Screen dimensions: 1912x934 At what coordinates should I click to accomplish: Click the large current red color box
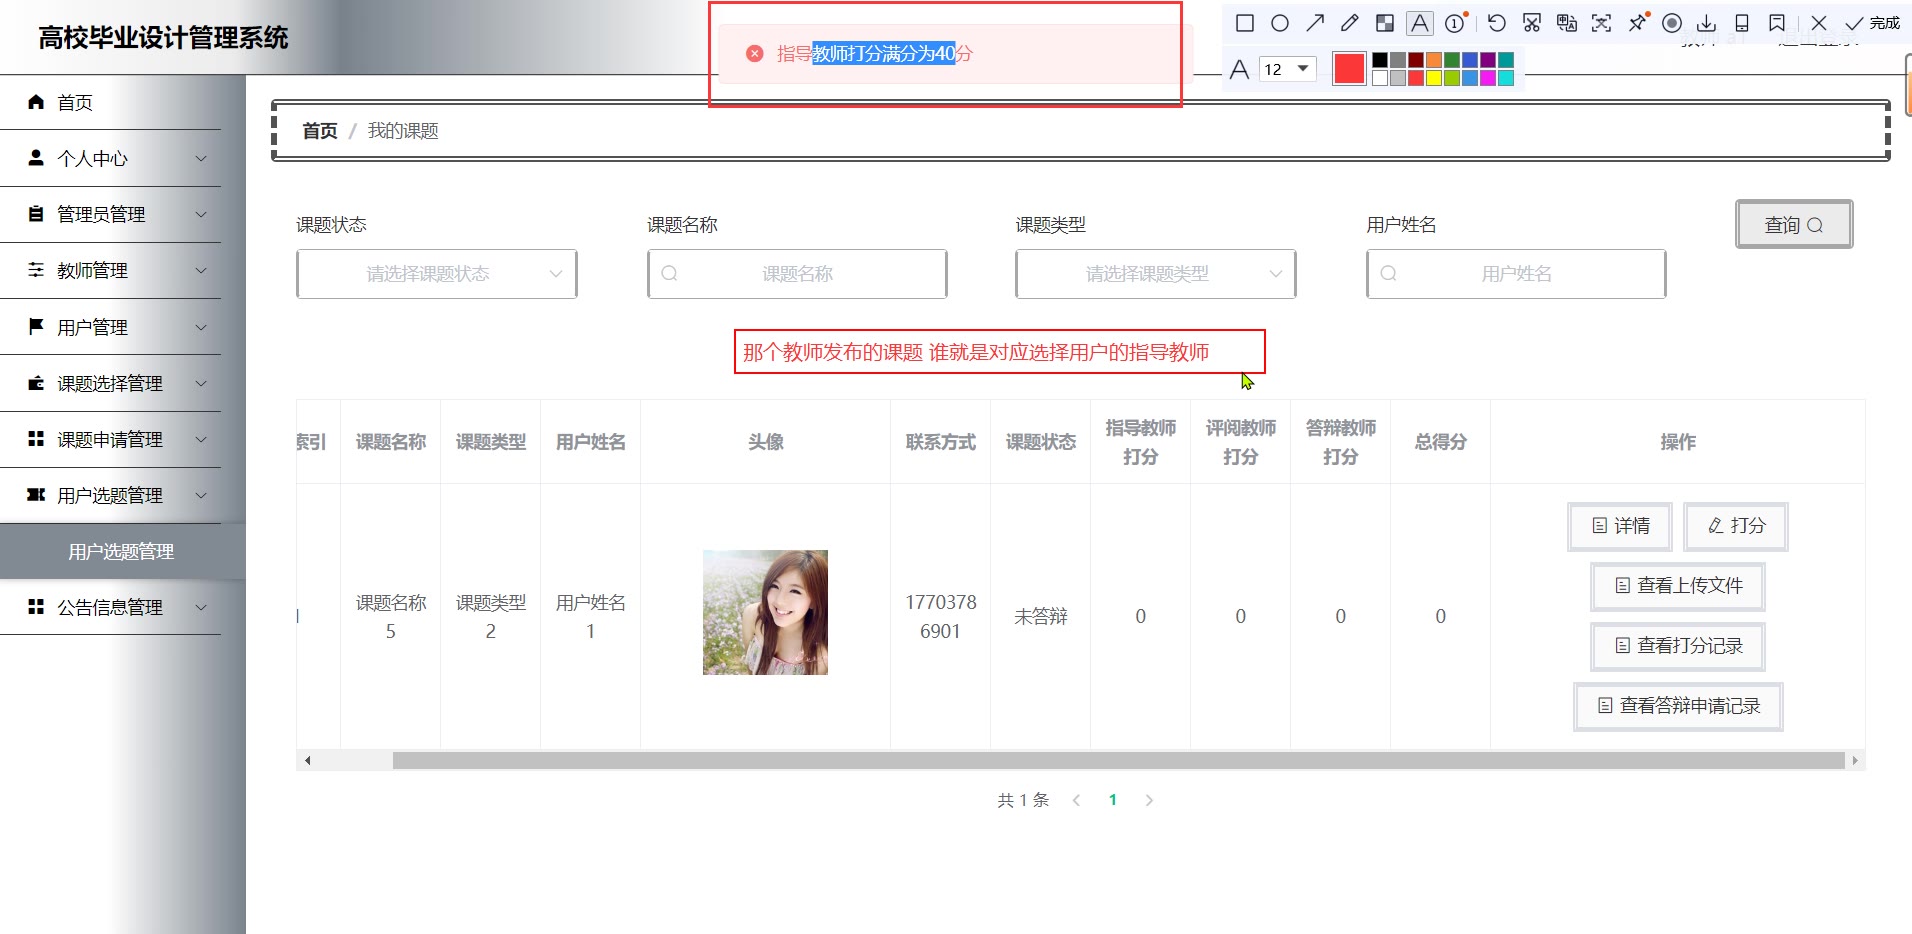pyautogui.click(x=1349, y=69)
